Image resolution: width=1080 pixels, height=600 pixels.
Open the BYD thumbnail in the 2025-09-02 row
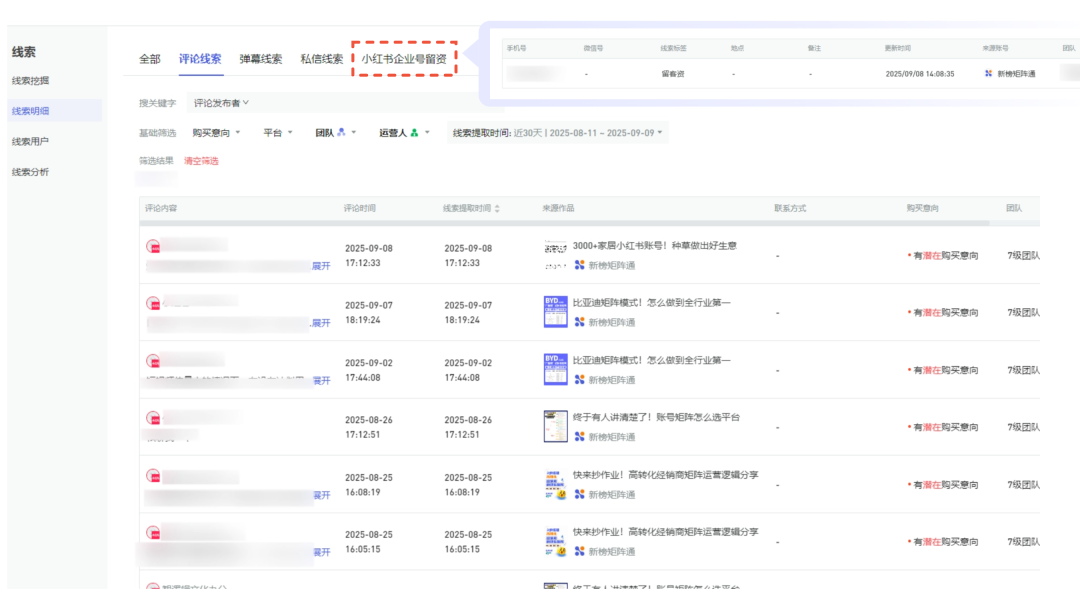click(555, 368)
